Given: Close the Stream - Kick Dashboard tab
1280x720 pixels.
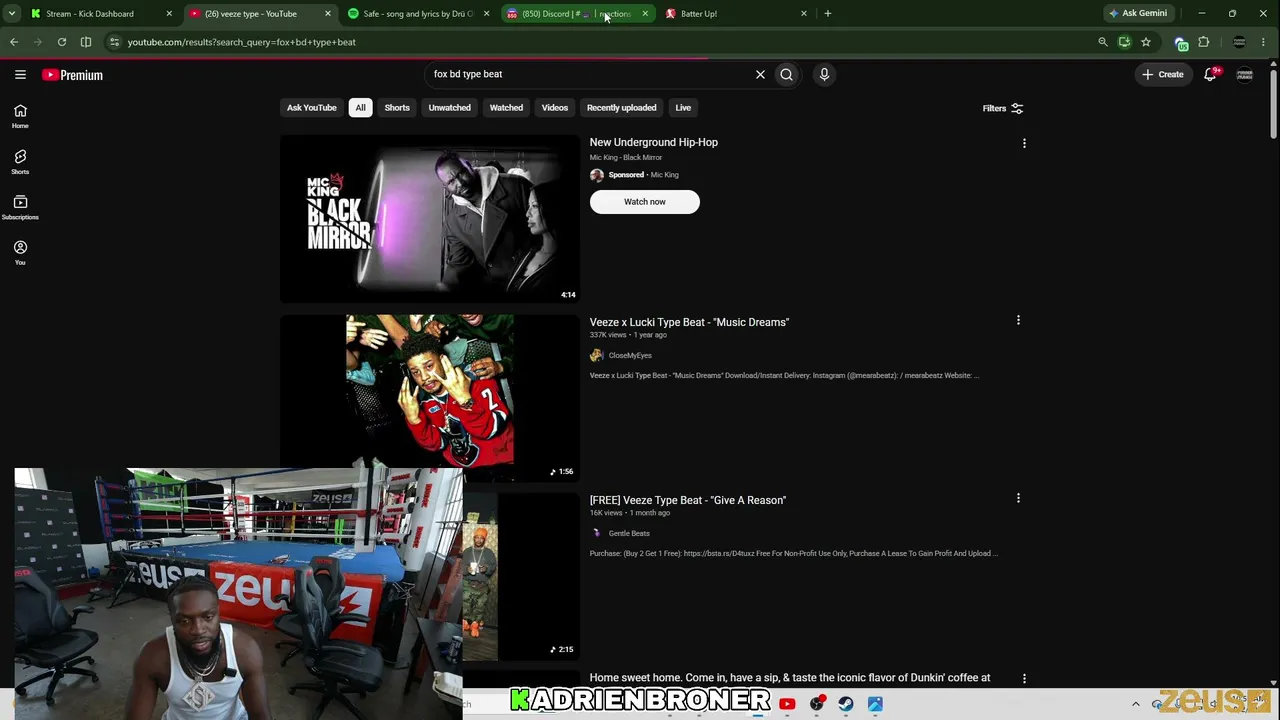Looking at the screenshot, I should pyautogui.click(x=169, y=14).
